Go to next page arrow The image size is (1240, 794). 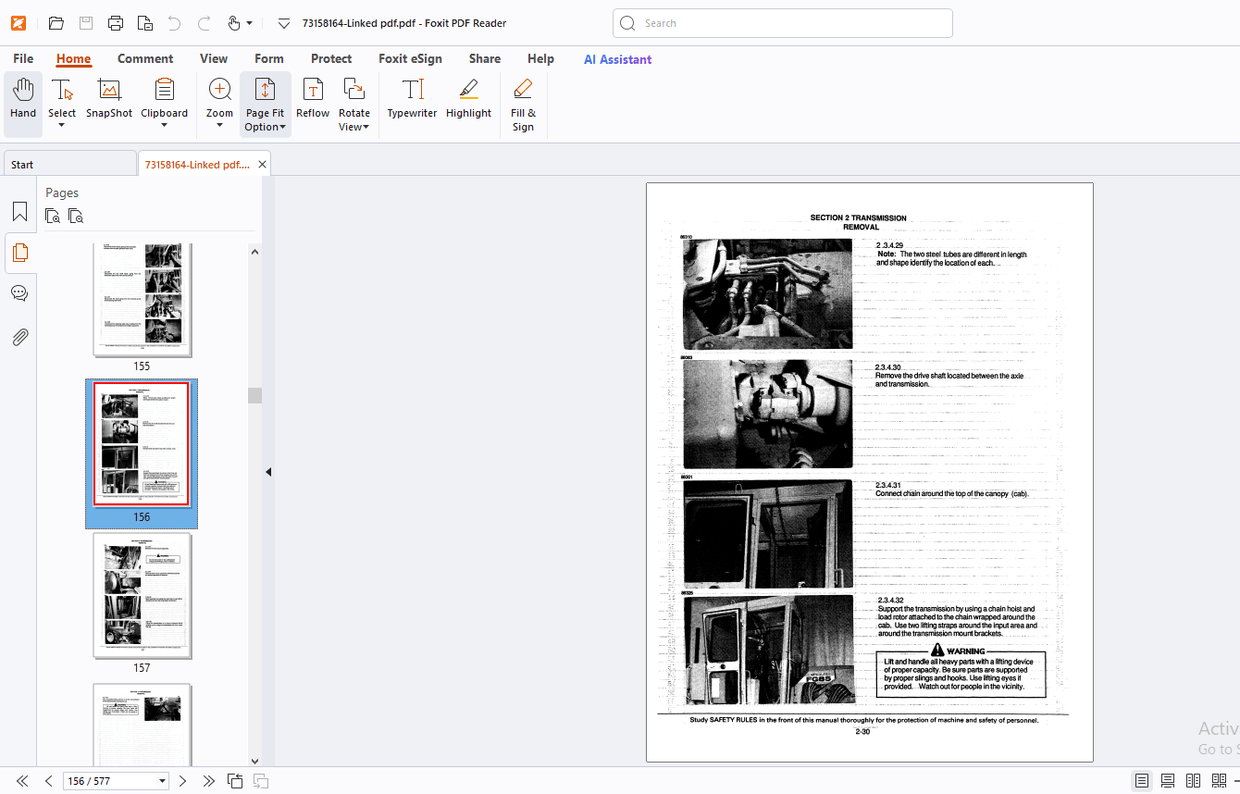[183, 781]
